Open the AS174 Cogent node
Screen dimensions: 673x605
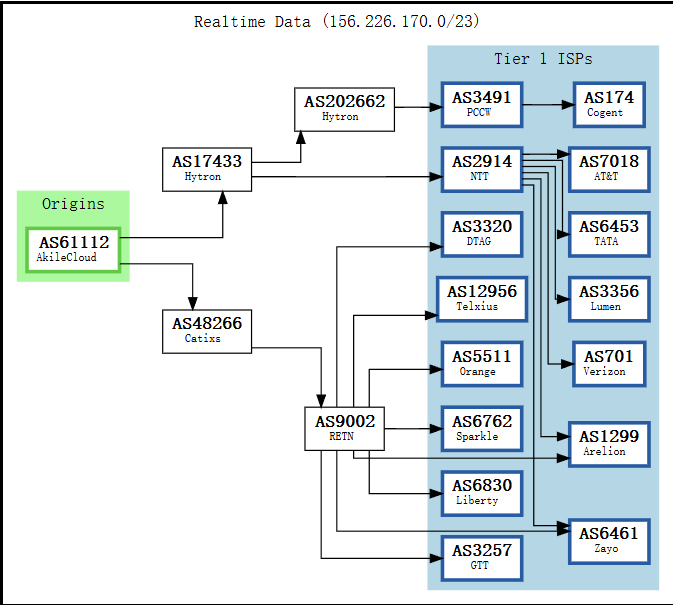click(609, 104)
